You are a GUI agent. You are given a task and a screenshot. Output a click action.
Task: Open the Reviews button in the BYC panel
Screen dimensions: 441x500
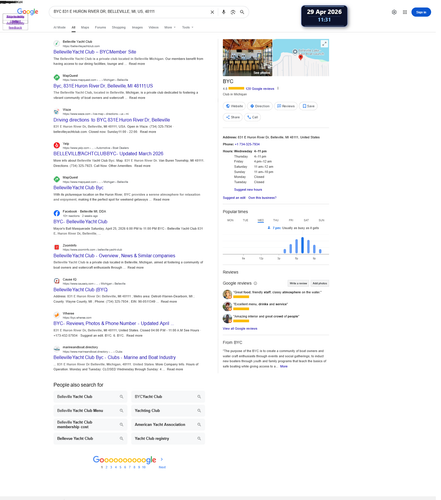tap(286, 106)
